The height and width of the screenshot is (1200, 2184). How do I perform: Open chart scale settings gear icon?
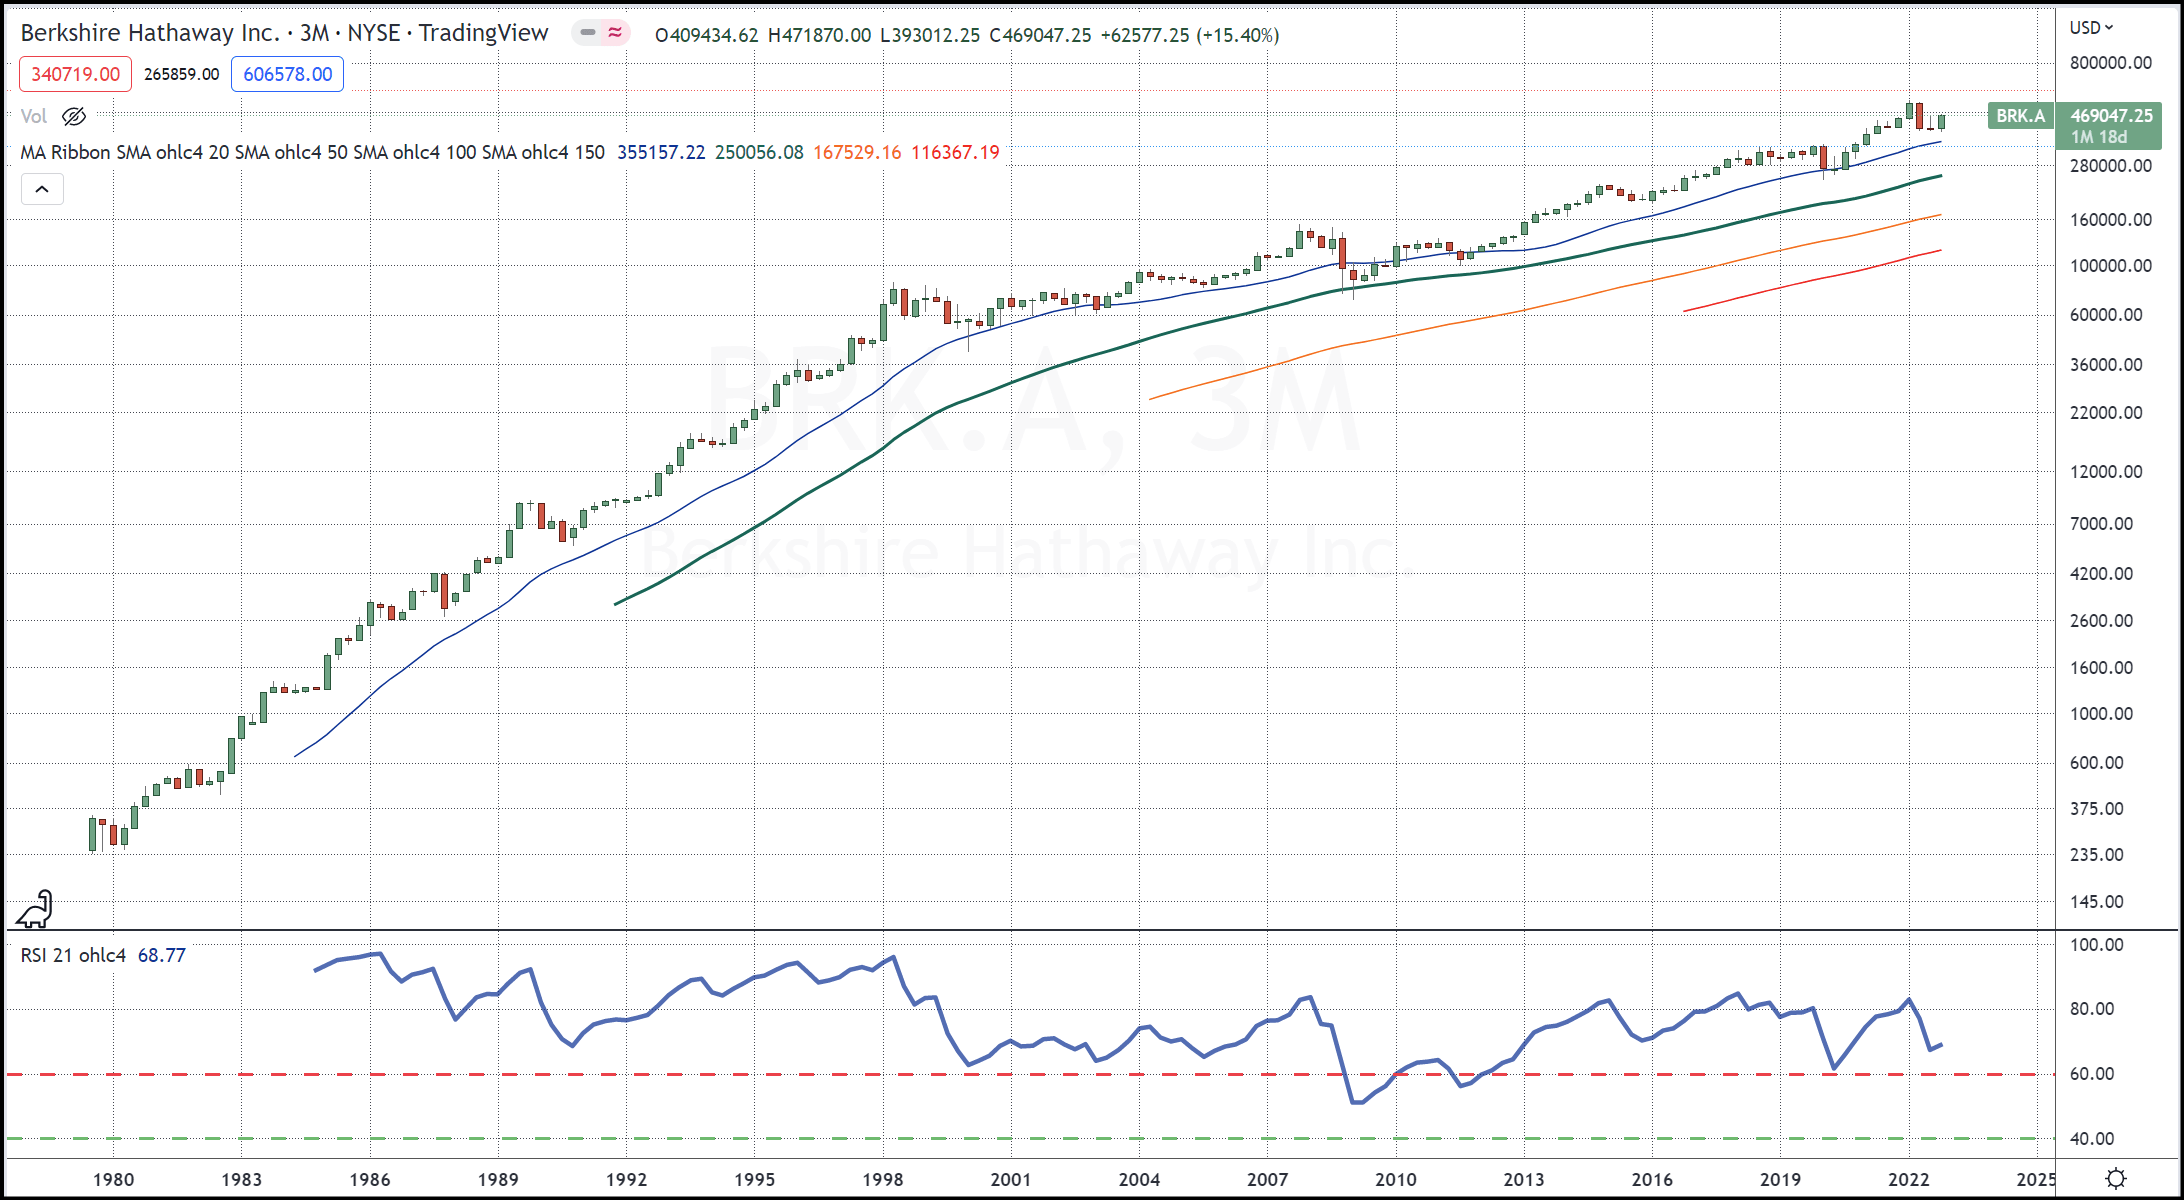[x=2115, y=1179]
